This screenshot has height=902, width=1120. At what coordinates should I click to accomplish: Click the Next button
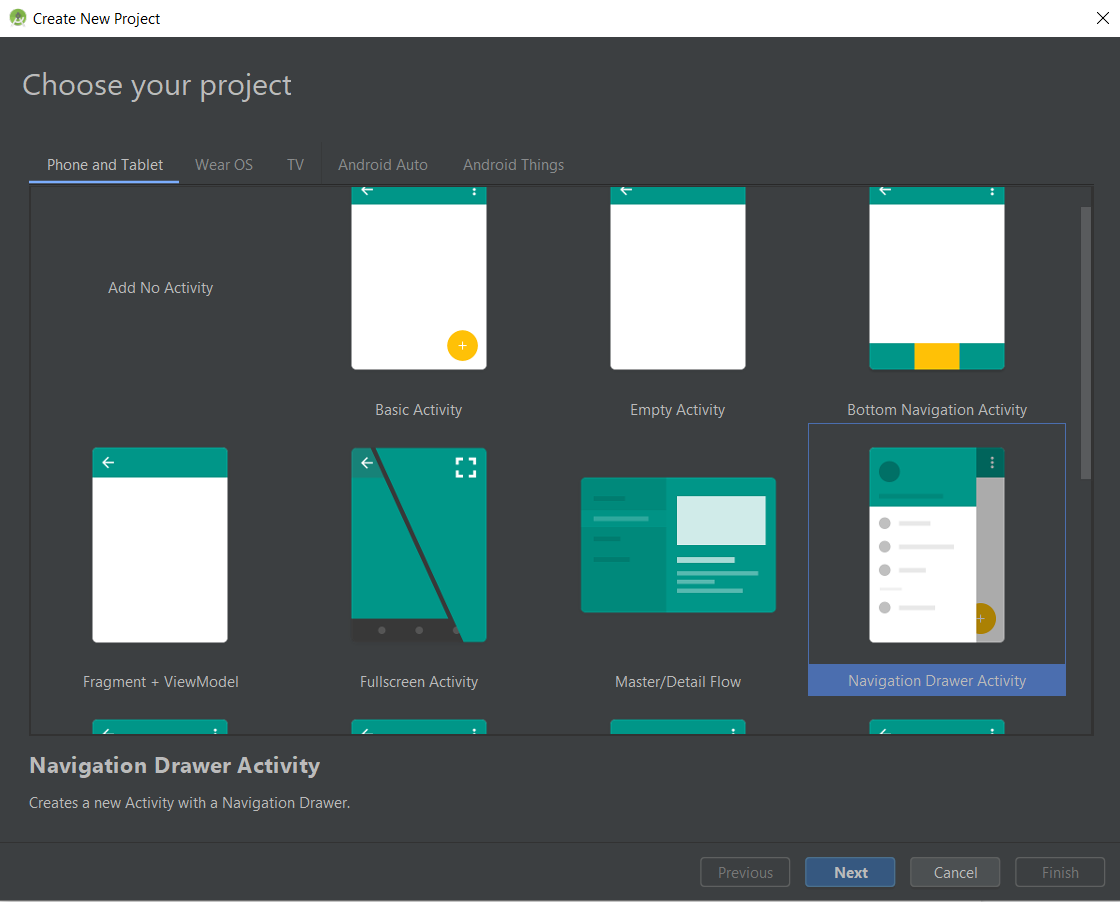(849, 871)
